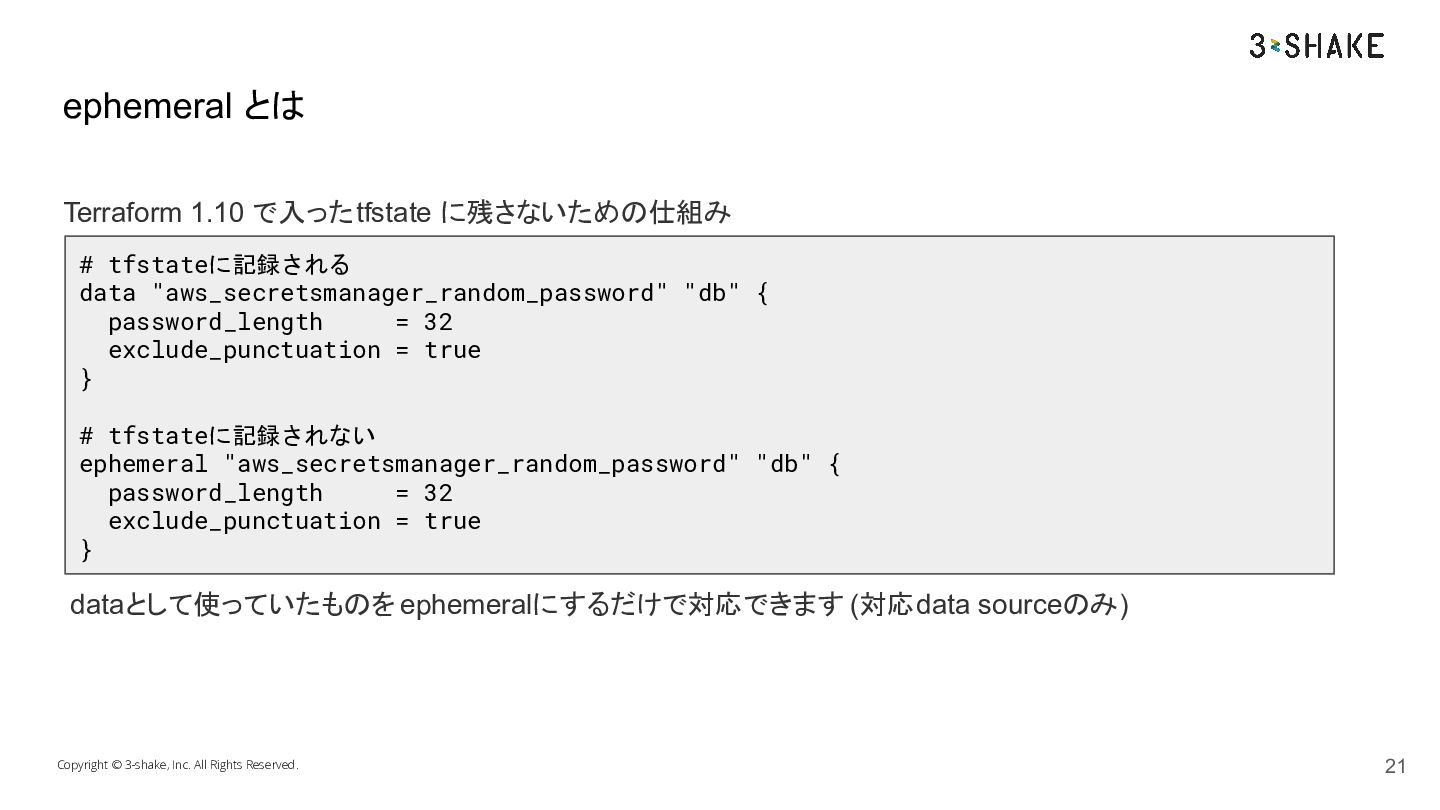Click the word 'ephemeral' in code block

click(x=144, y=464)
